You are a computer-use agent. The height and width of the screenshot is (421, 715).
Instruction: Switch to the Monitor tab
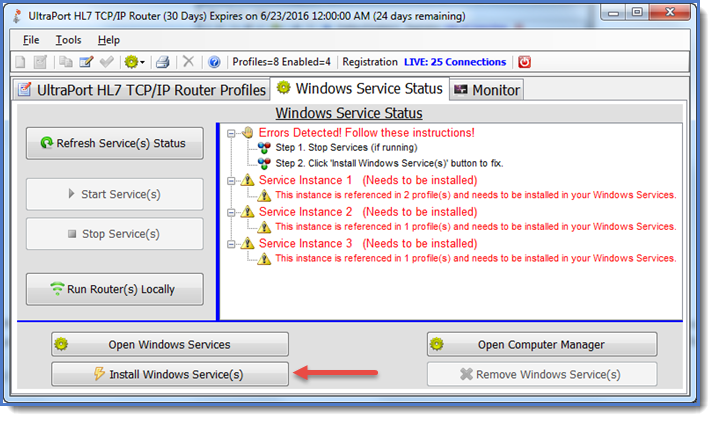486,90
